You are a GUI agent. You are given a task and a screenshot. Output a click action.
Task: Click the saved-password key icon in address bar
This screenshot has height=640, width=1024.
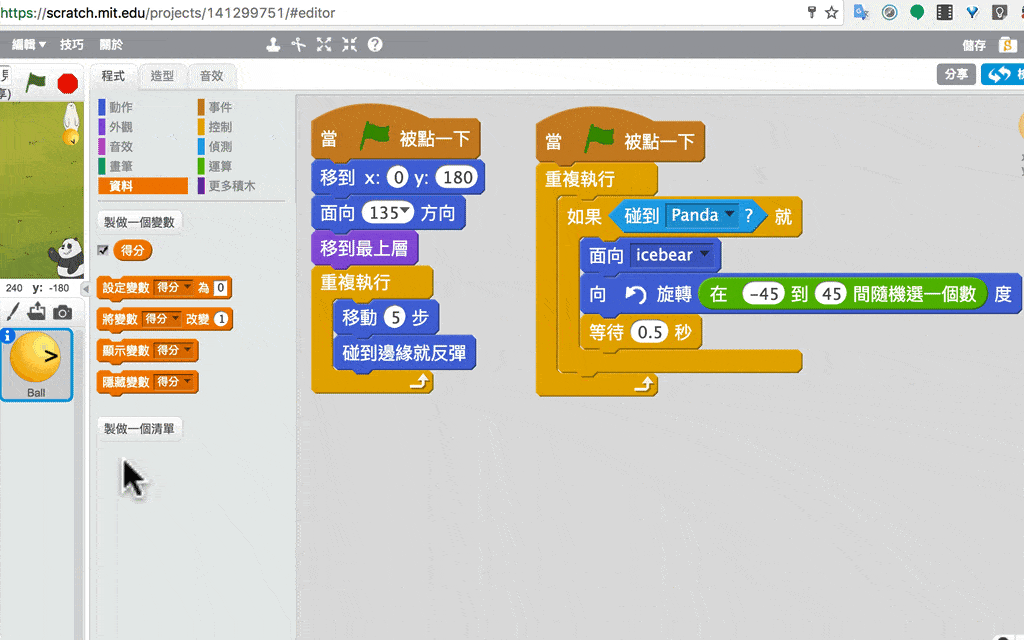coord(812,12)
